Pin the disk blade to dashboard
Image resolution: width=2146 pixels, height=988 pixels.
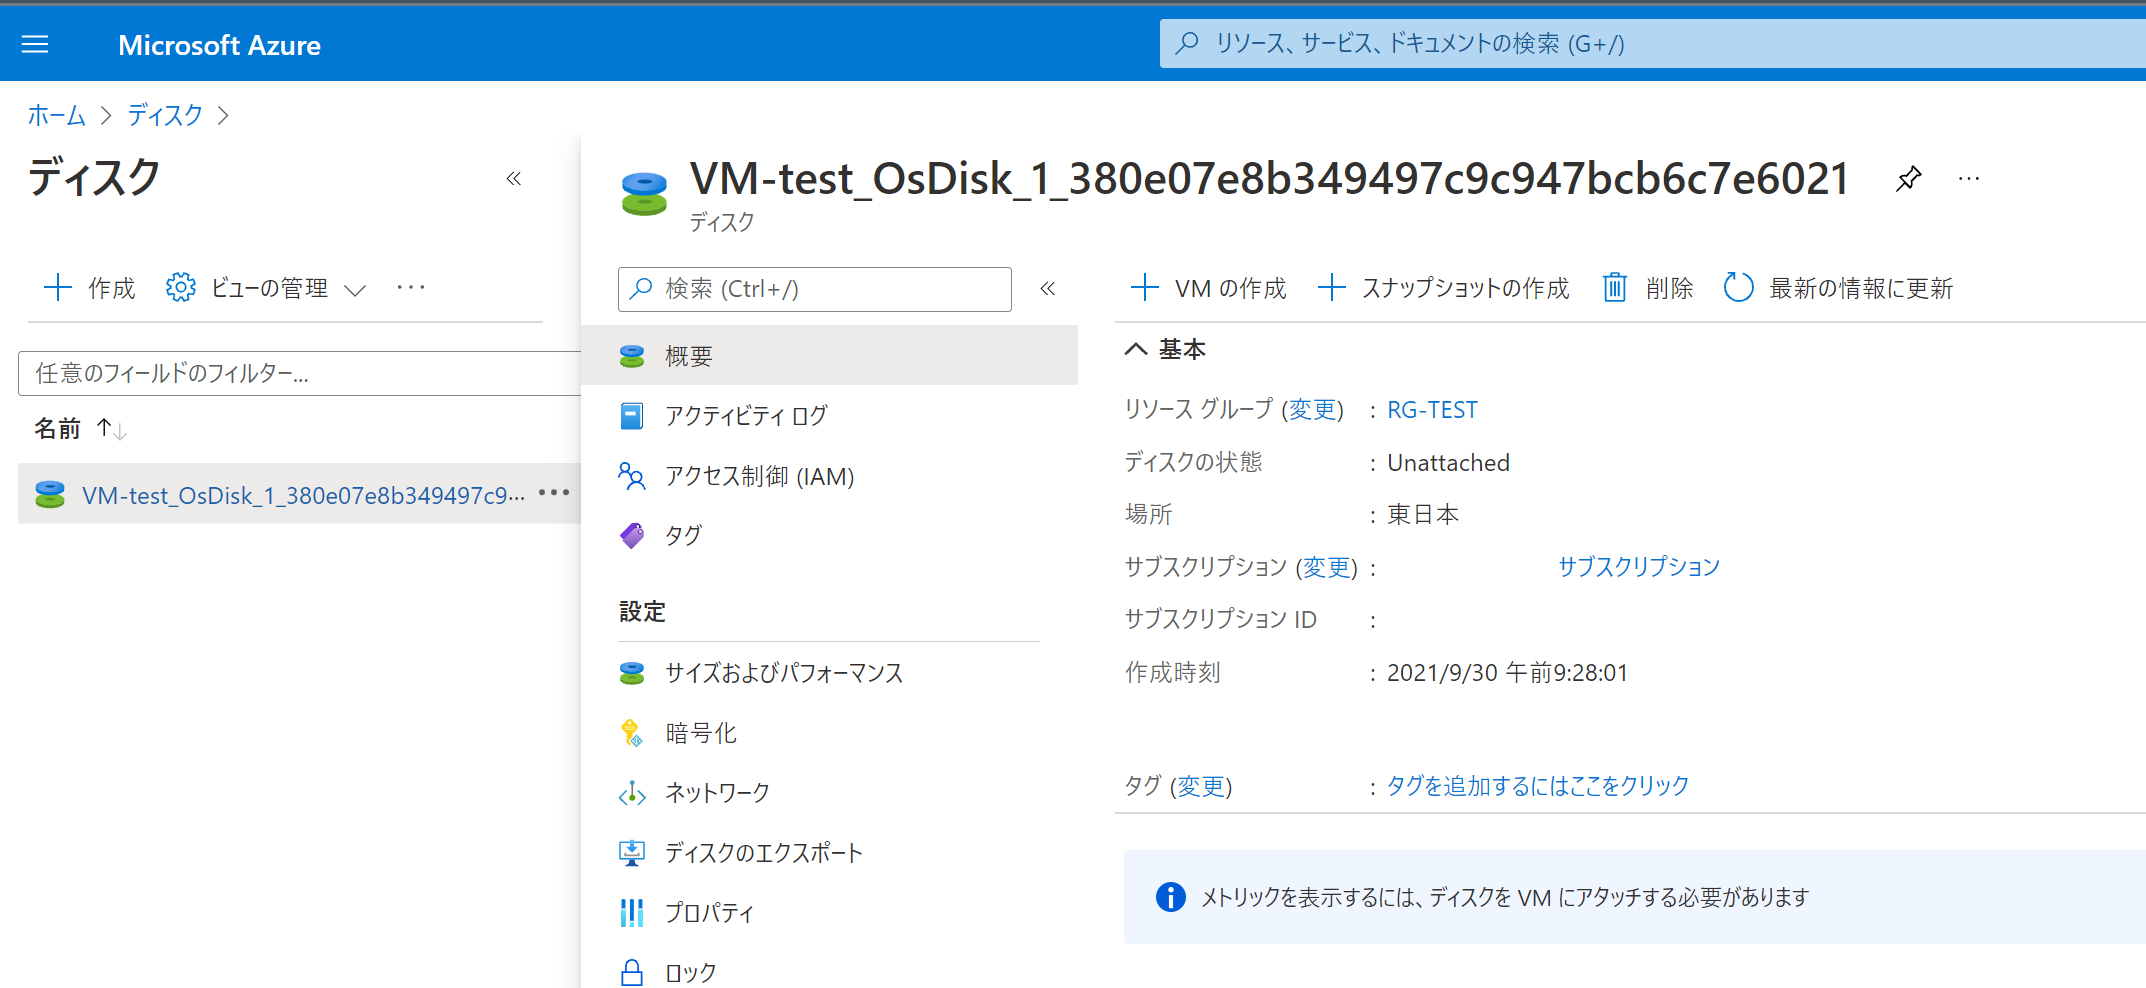click(1908, 179)
